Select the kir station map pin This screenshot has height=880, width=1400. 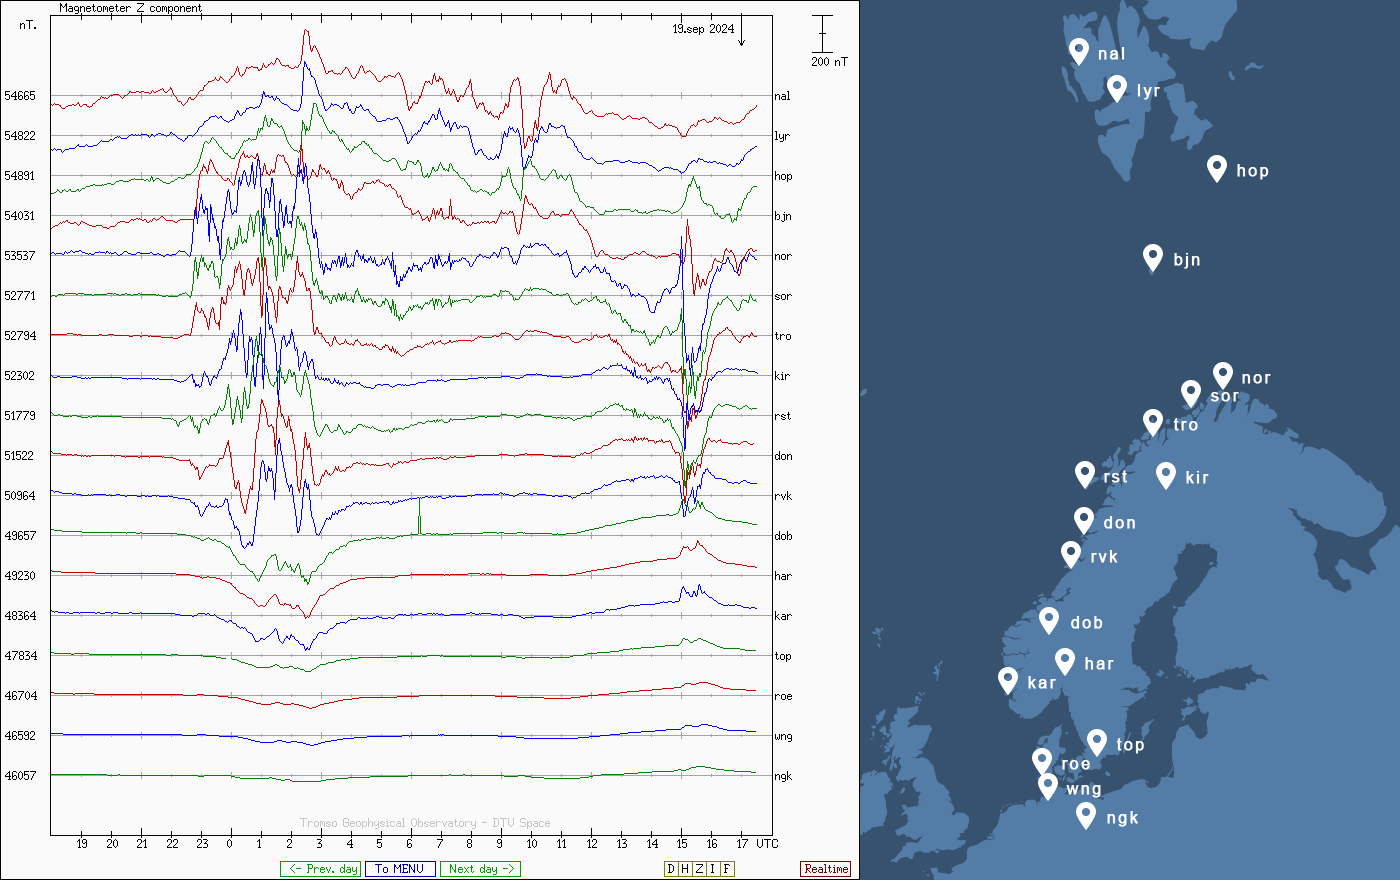click(1165, 475)
